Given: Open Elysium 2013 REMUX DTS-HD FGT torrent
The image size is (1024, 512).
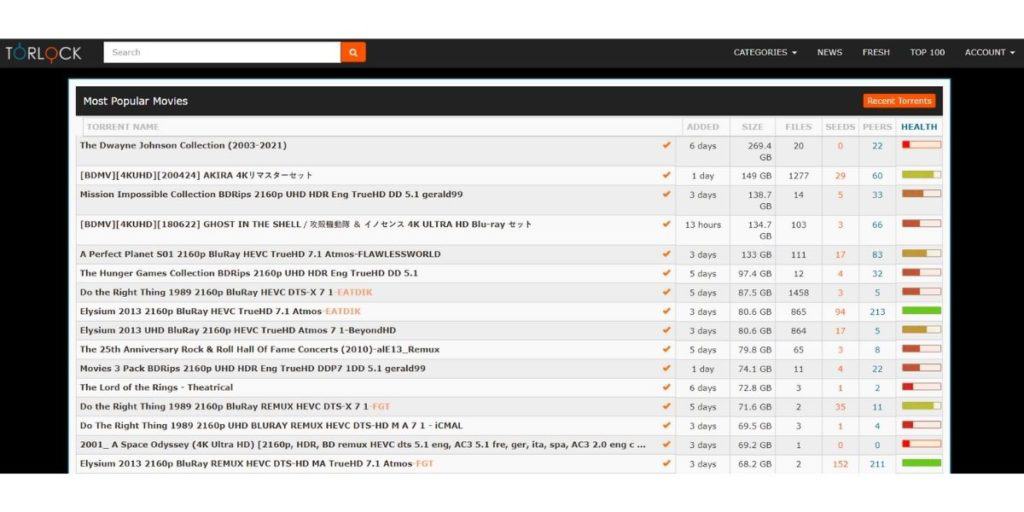Looking at the screenshot, I should pyautogui.click(x=257, y=464).
